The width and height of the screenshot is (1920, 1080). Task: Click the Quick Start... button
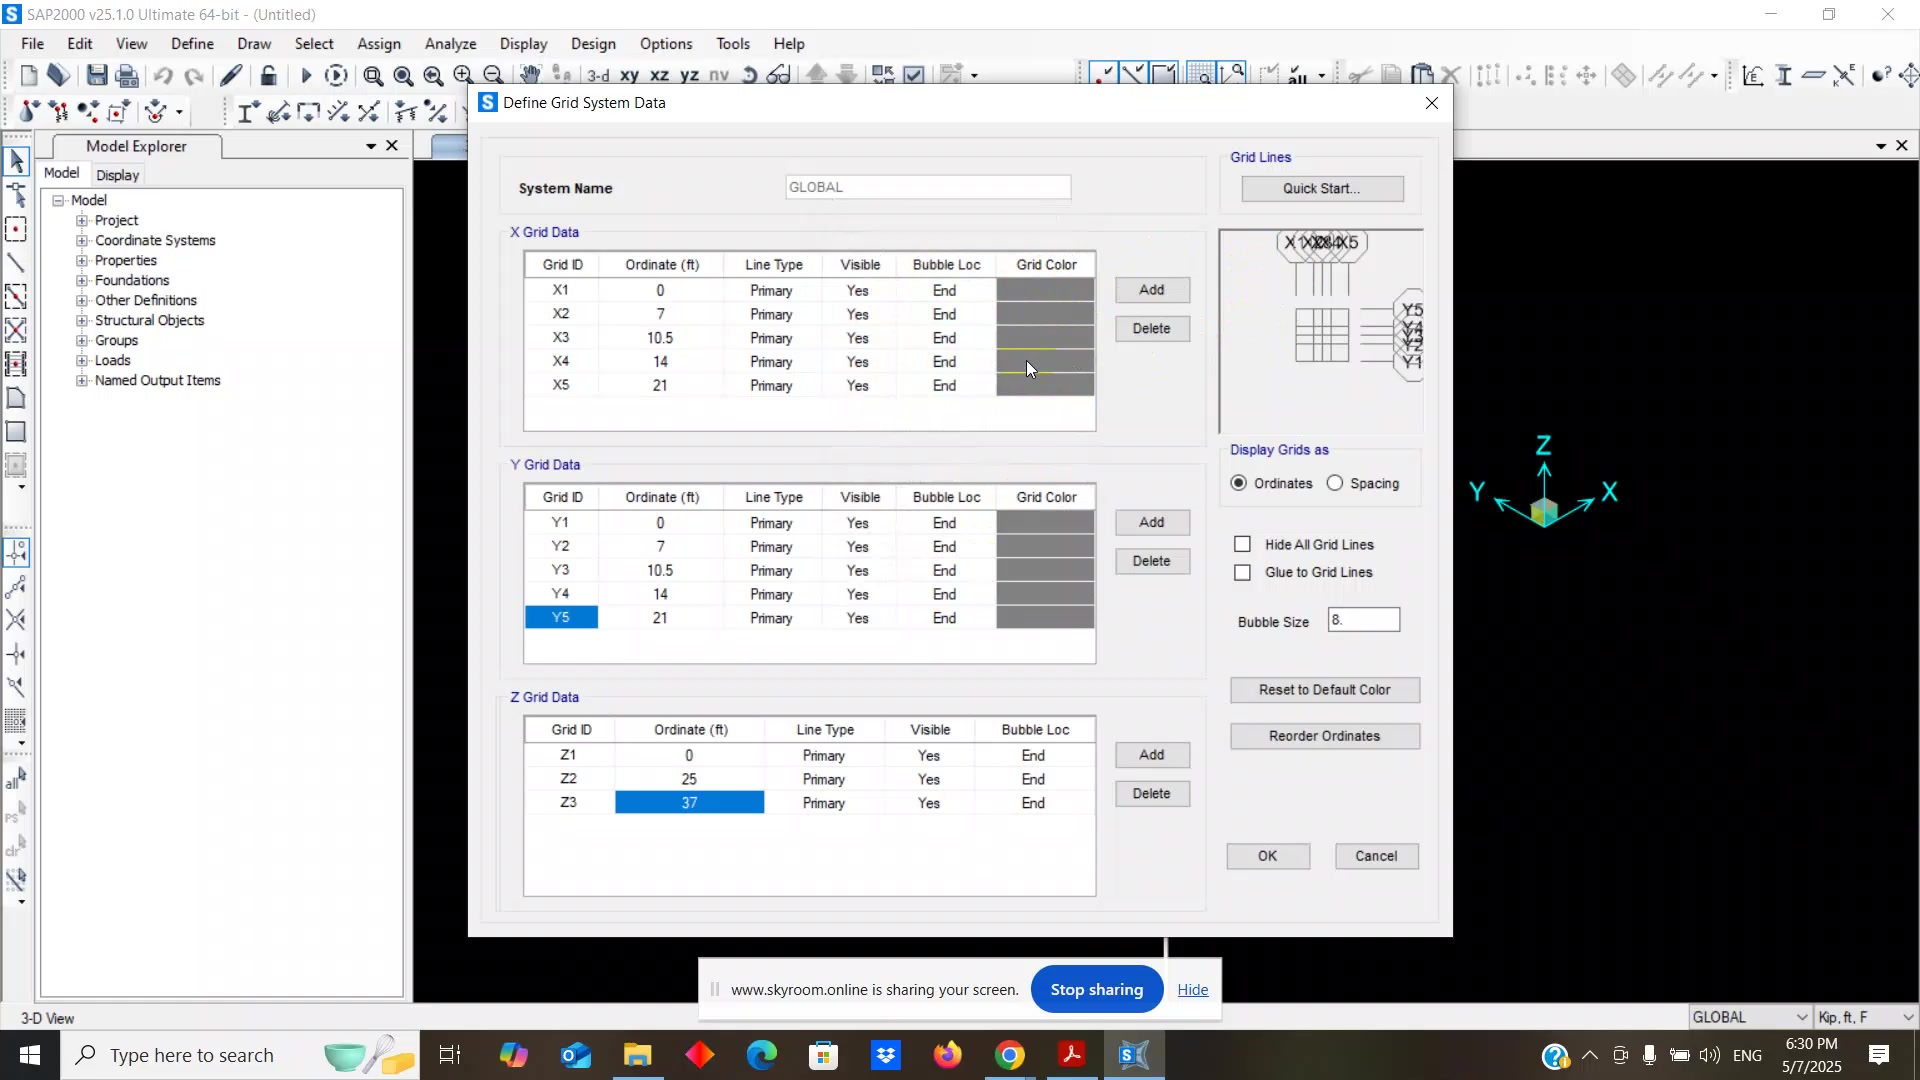point(1321,188)
